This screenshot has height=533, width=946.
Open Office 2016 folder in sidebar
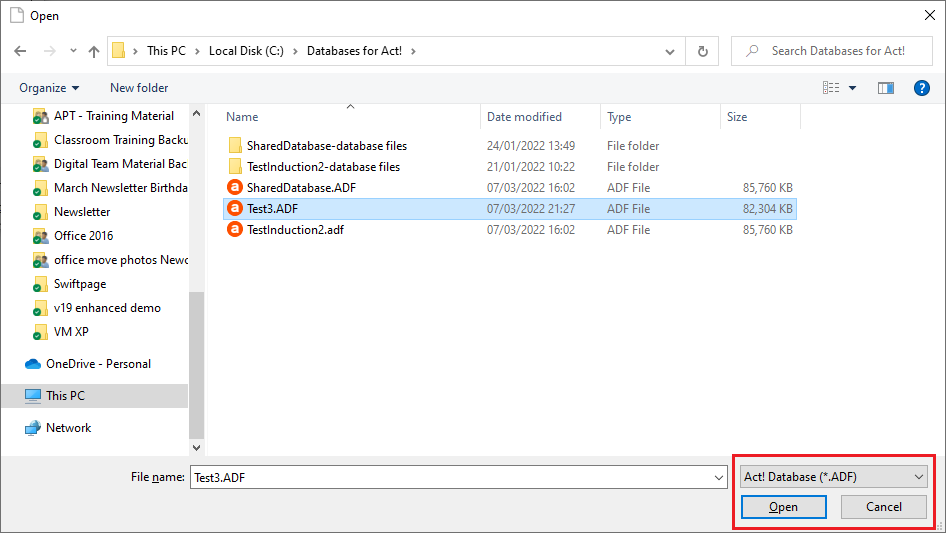tap(84, 236)
